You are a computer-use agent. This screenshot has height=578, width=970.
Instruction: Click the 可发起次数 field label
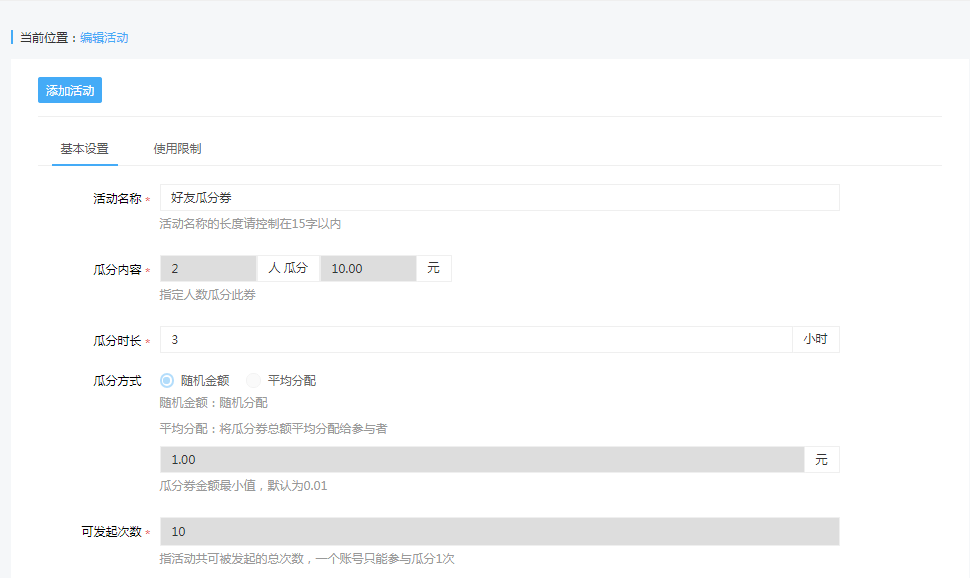coord(112,532)
